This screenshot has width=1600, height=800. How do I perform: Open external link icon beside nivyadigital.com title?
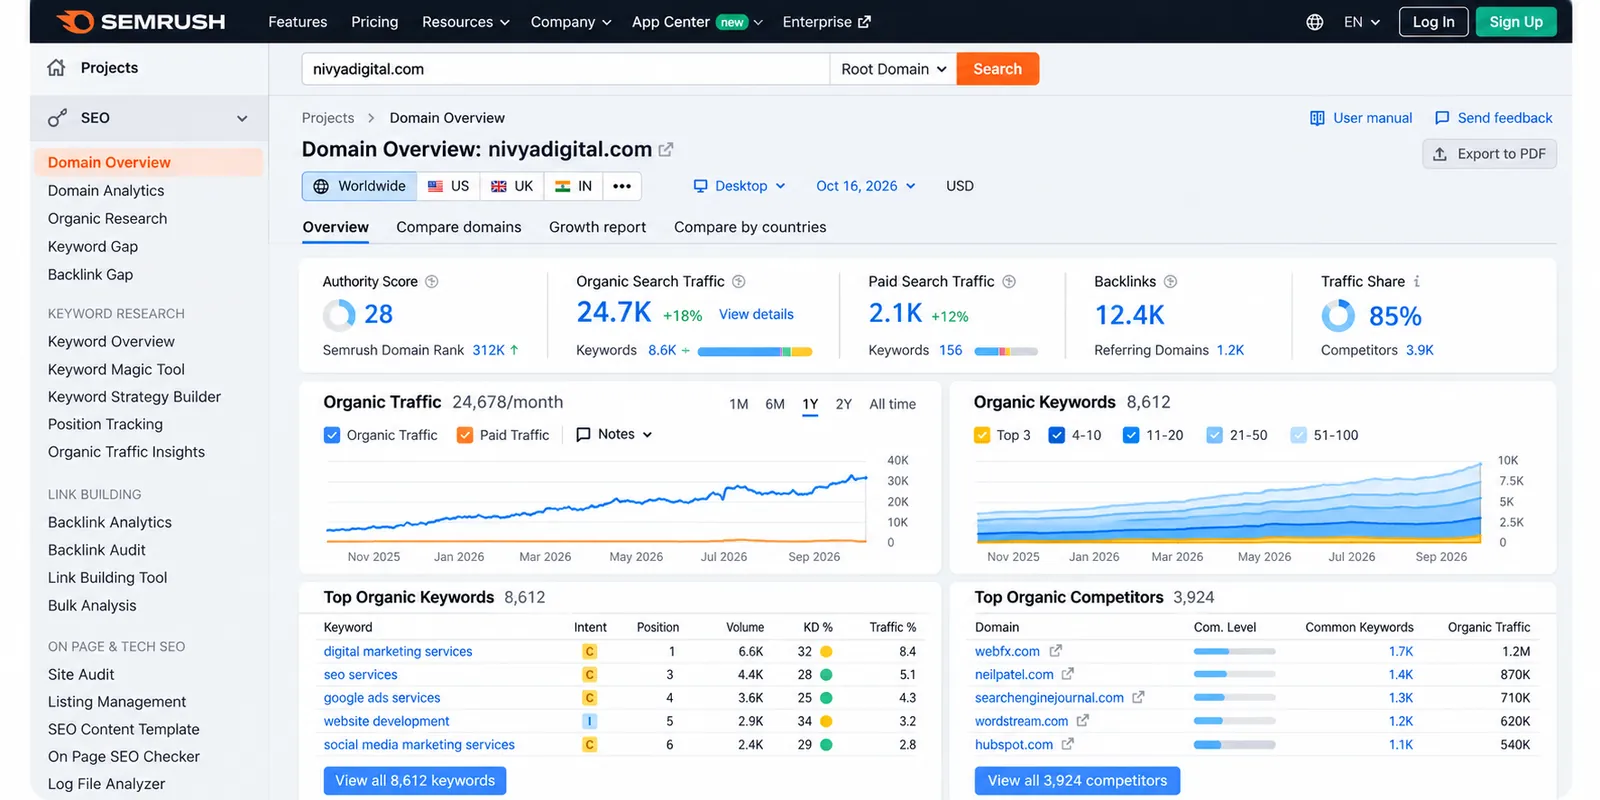point(666,150)
